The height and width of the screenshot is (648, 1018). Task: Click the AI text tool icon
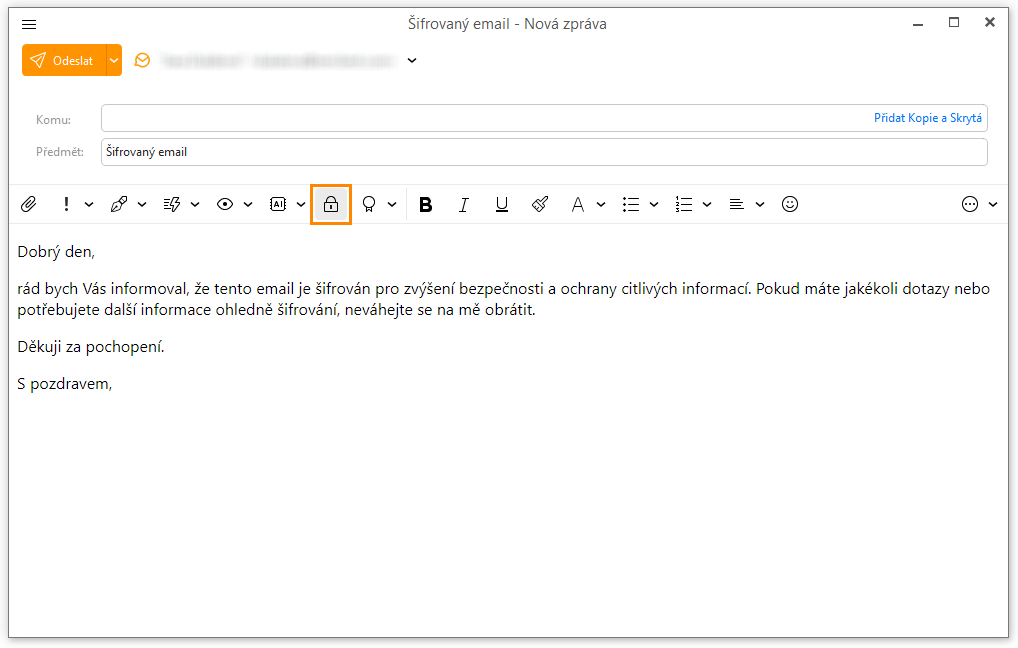(278, 204)
